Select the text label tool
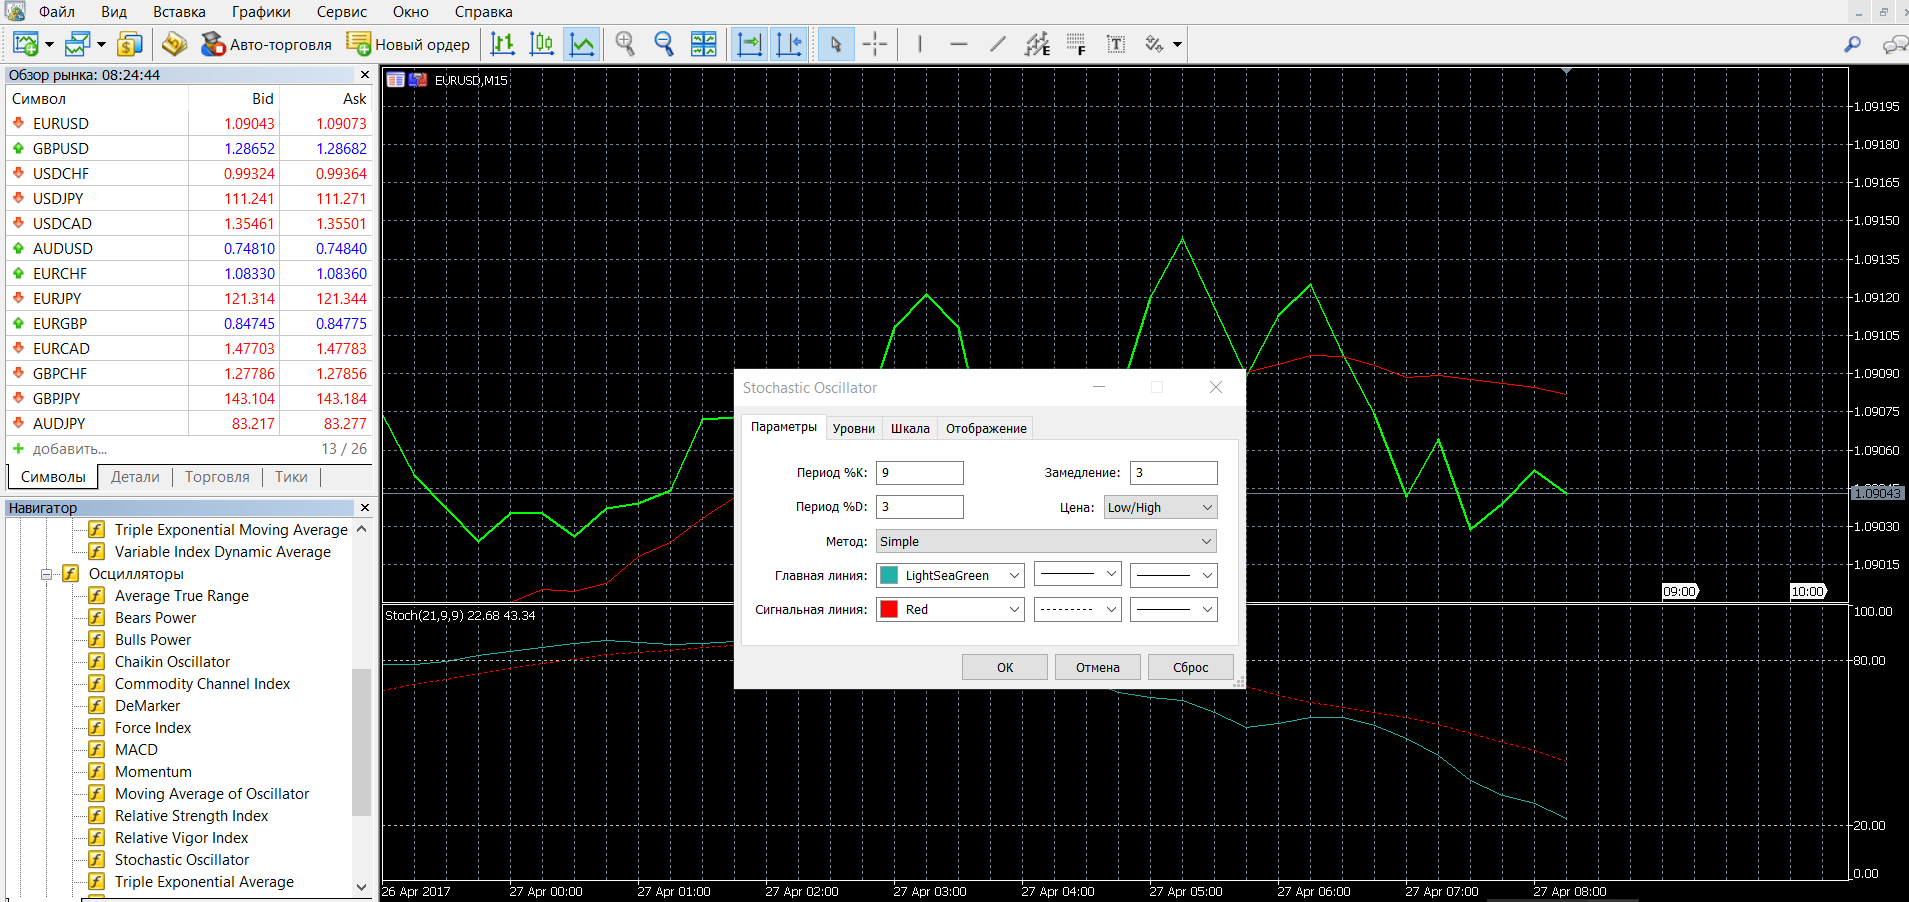This screenshot has width=1909, height=902. [x=1116, y=44]
